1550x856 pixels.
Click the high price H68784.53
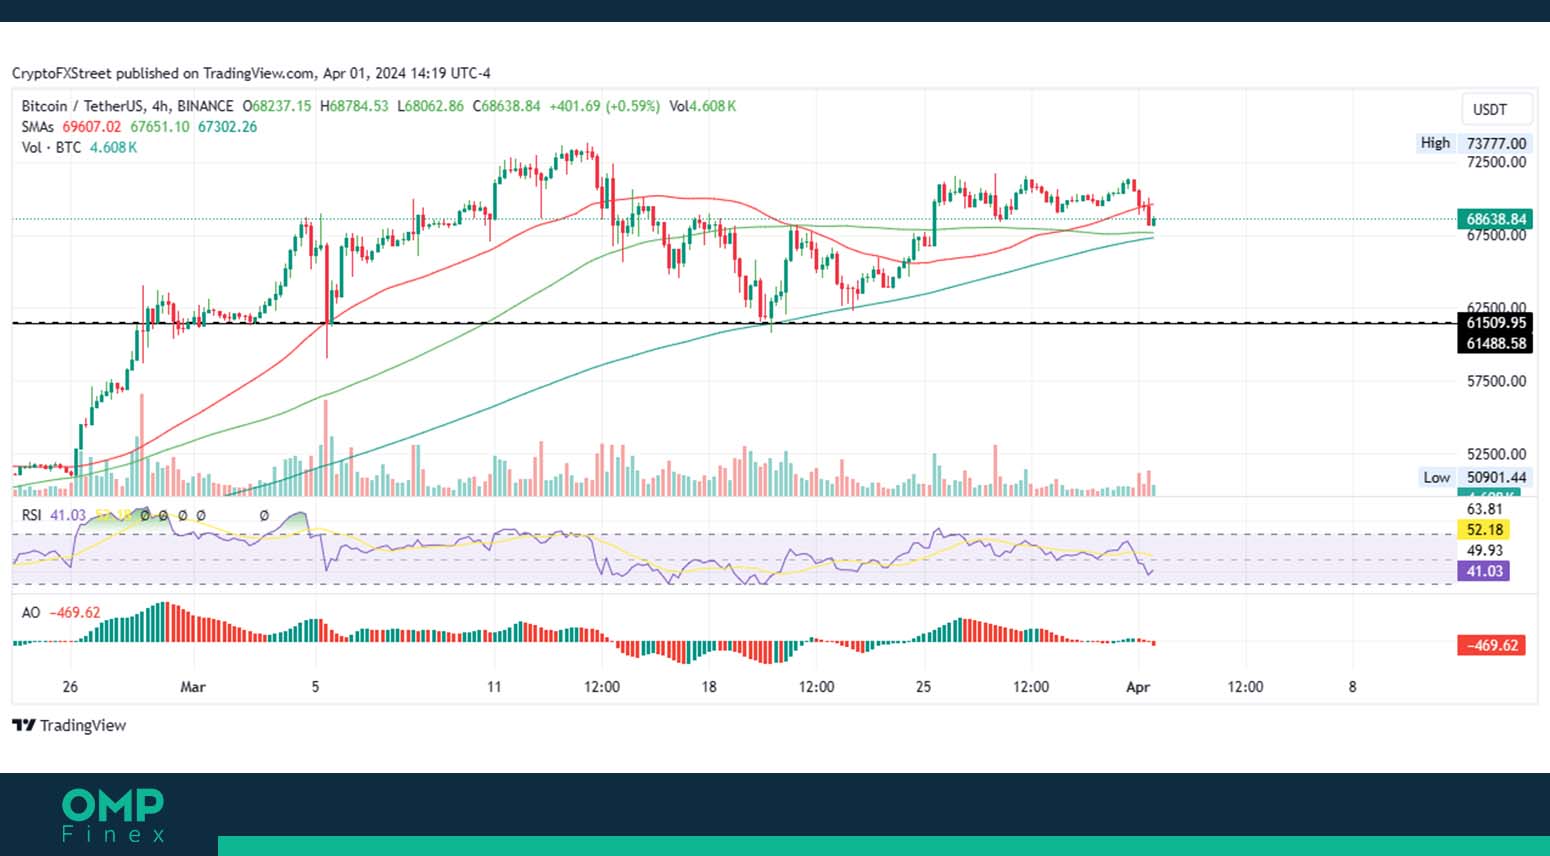tap(354, 106)
